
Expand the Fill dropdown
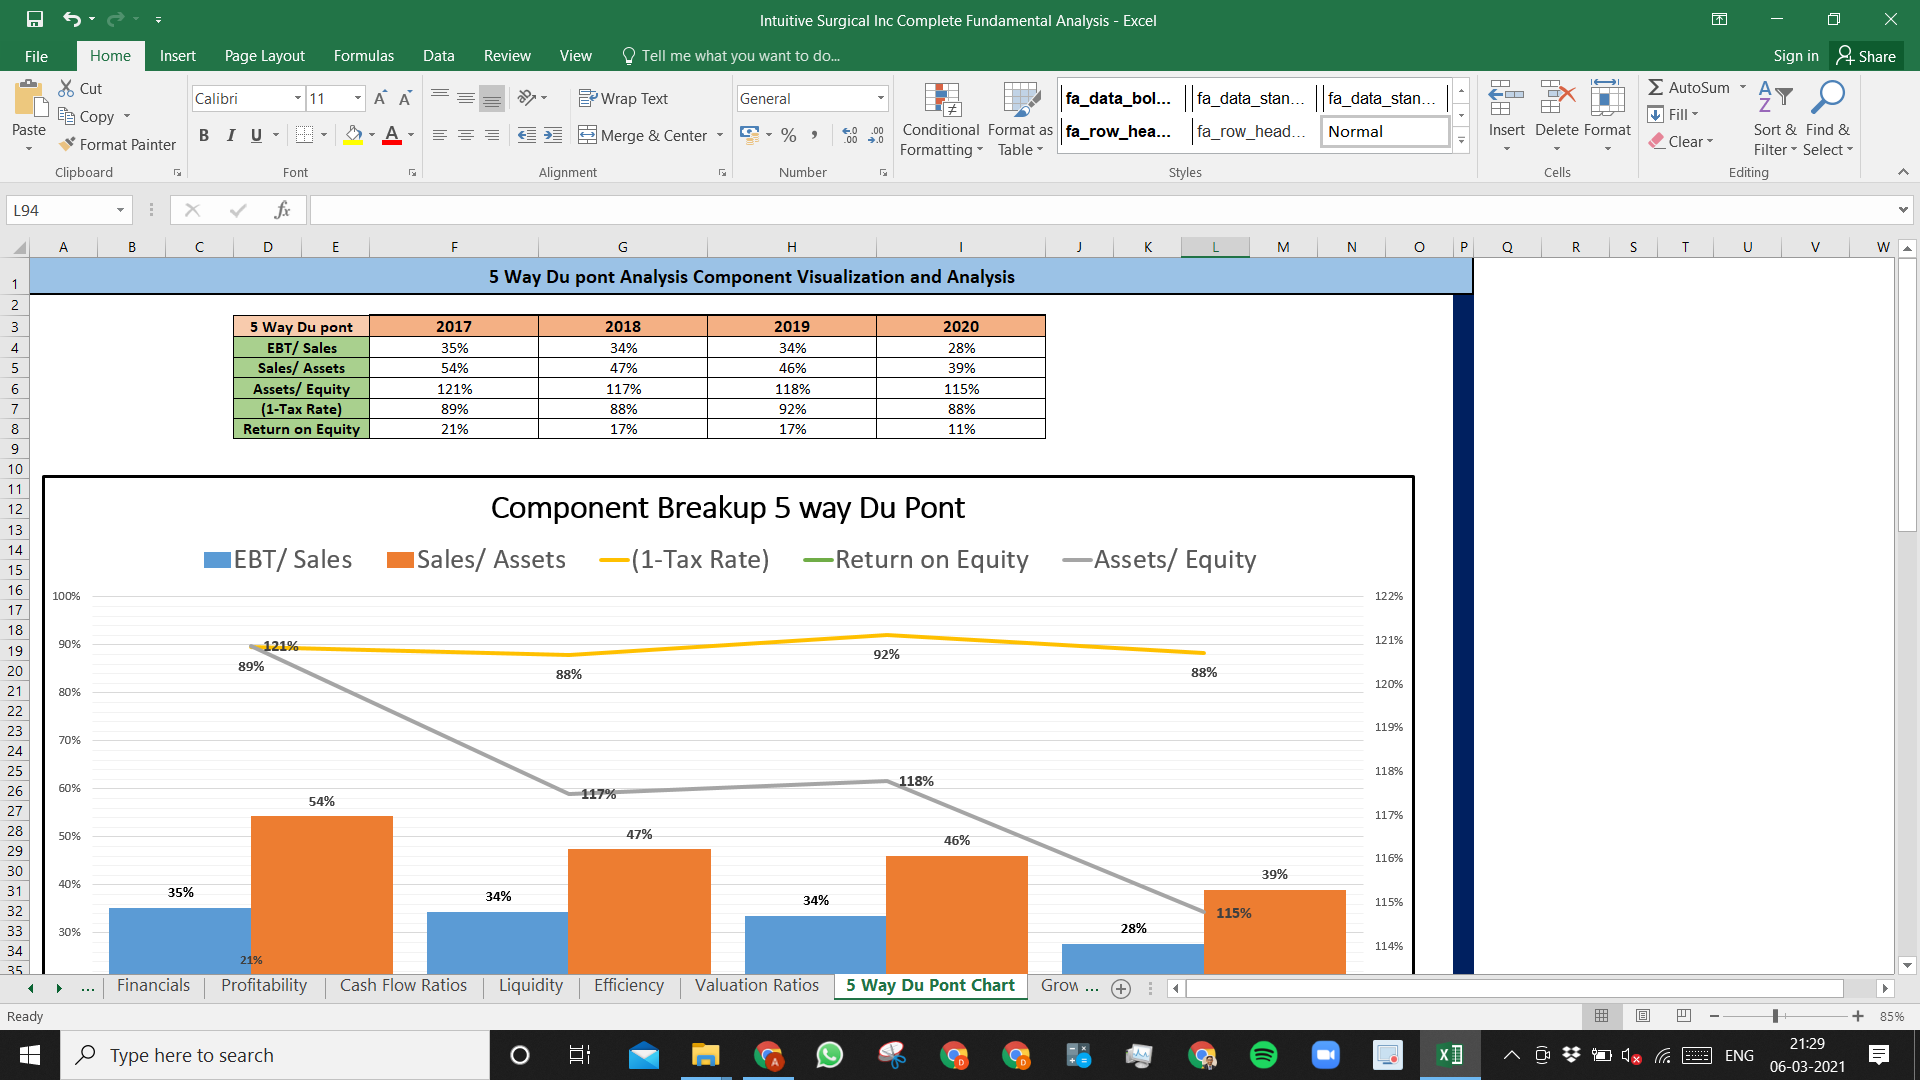click(1697, 114)
